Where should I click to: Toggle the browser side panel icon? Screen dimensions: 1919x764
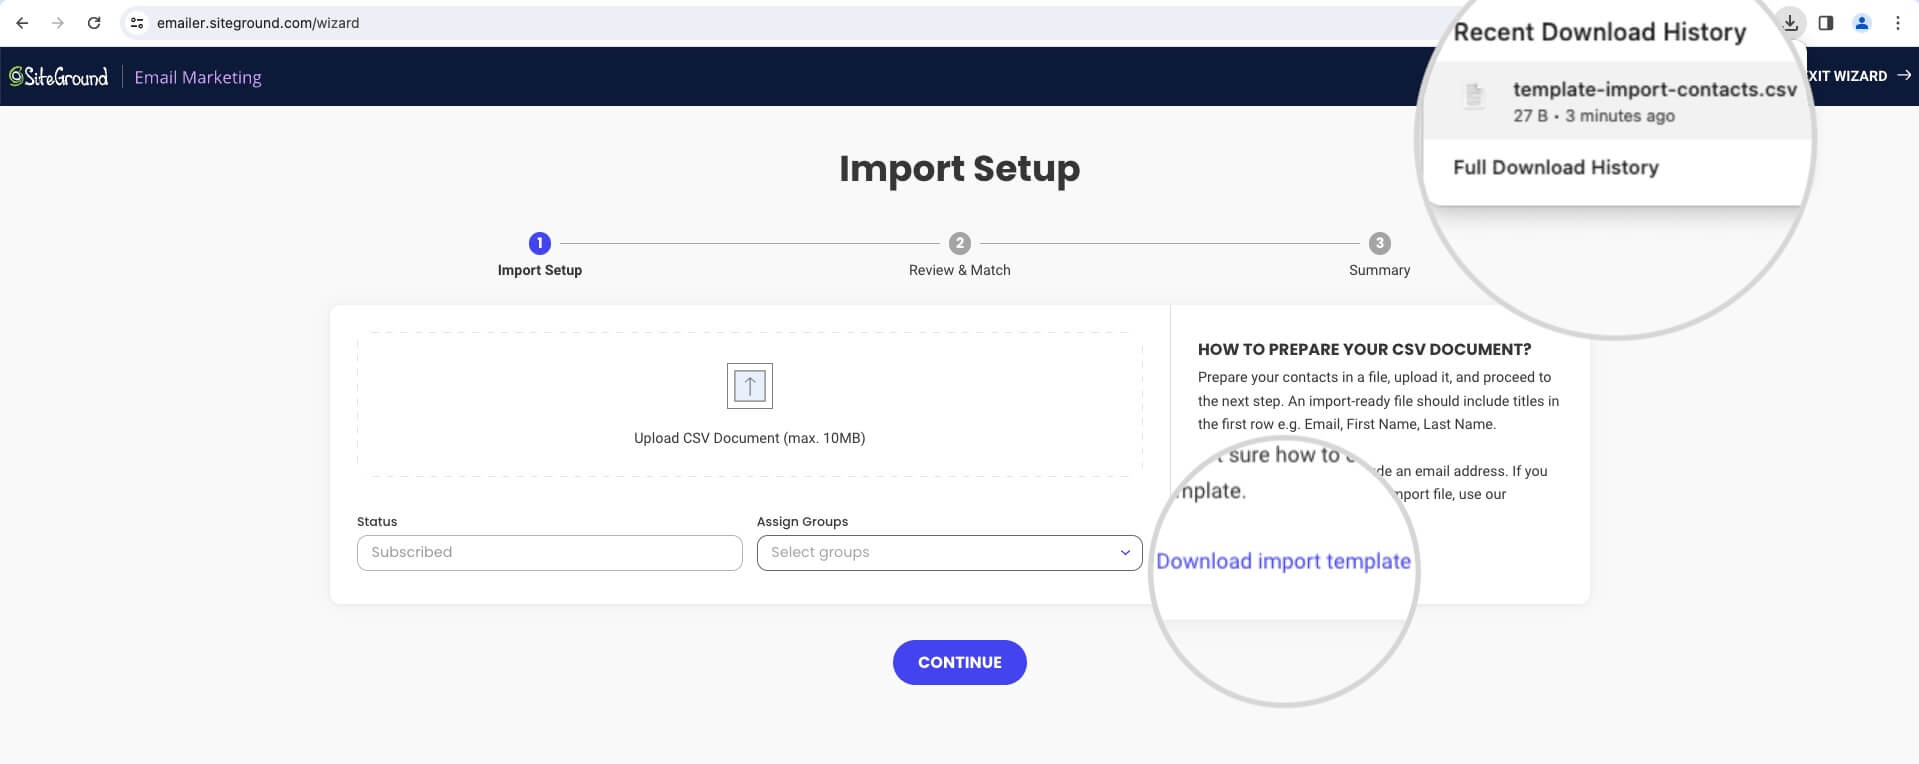pos(1826,23)
